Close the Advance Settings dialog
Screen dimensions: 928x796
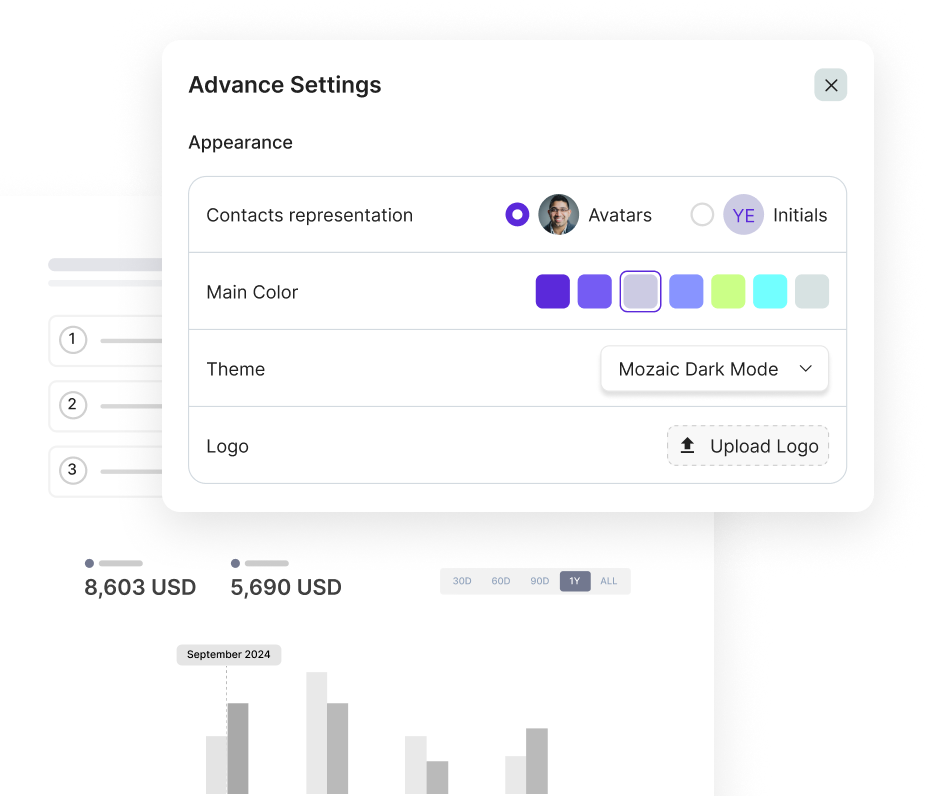[830, 85]
